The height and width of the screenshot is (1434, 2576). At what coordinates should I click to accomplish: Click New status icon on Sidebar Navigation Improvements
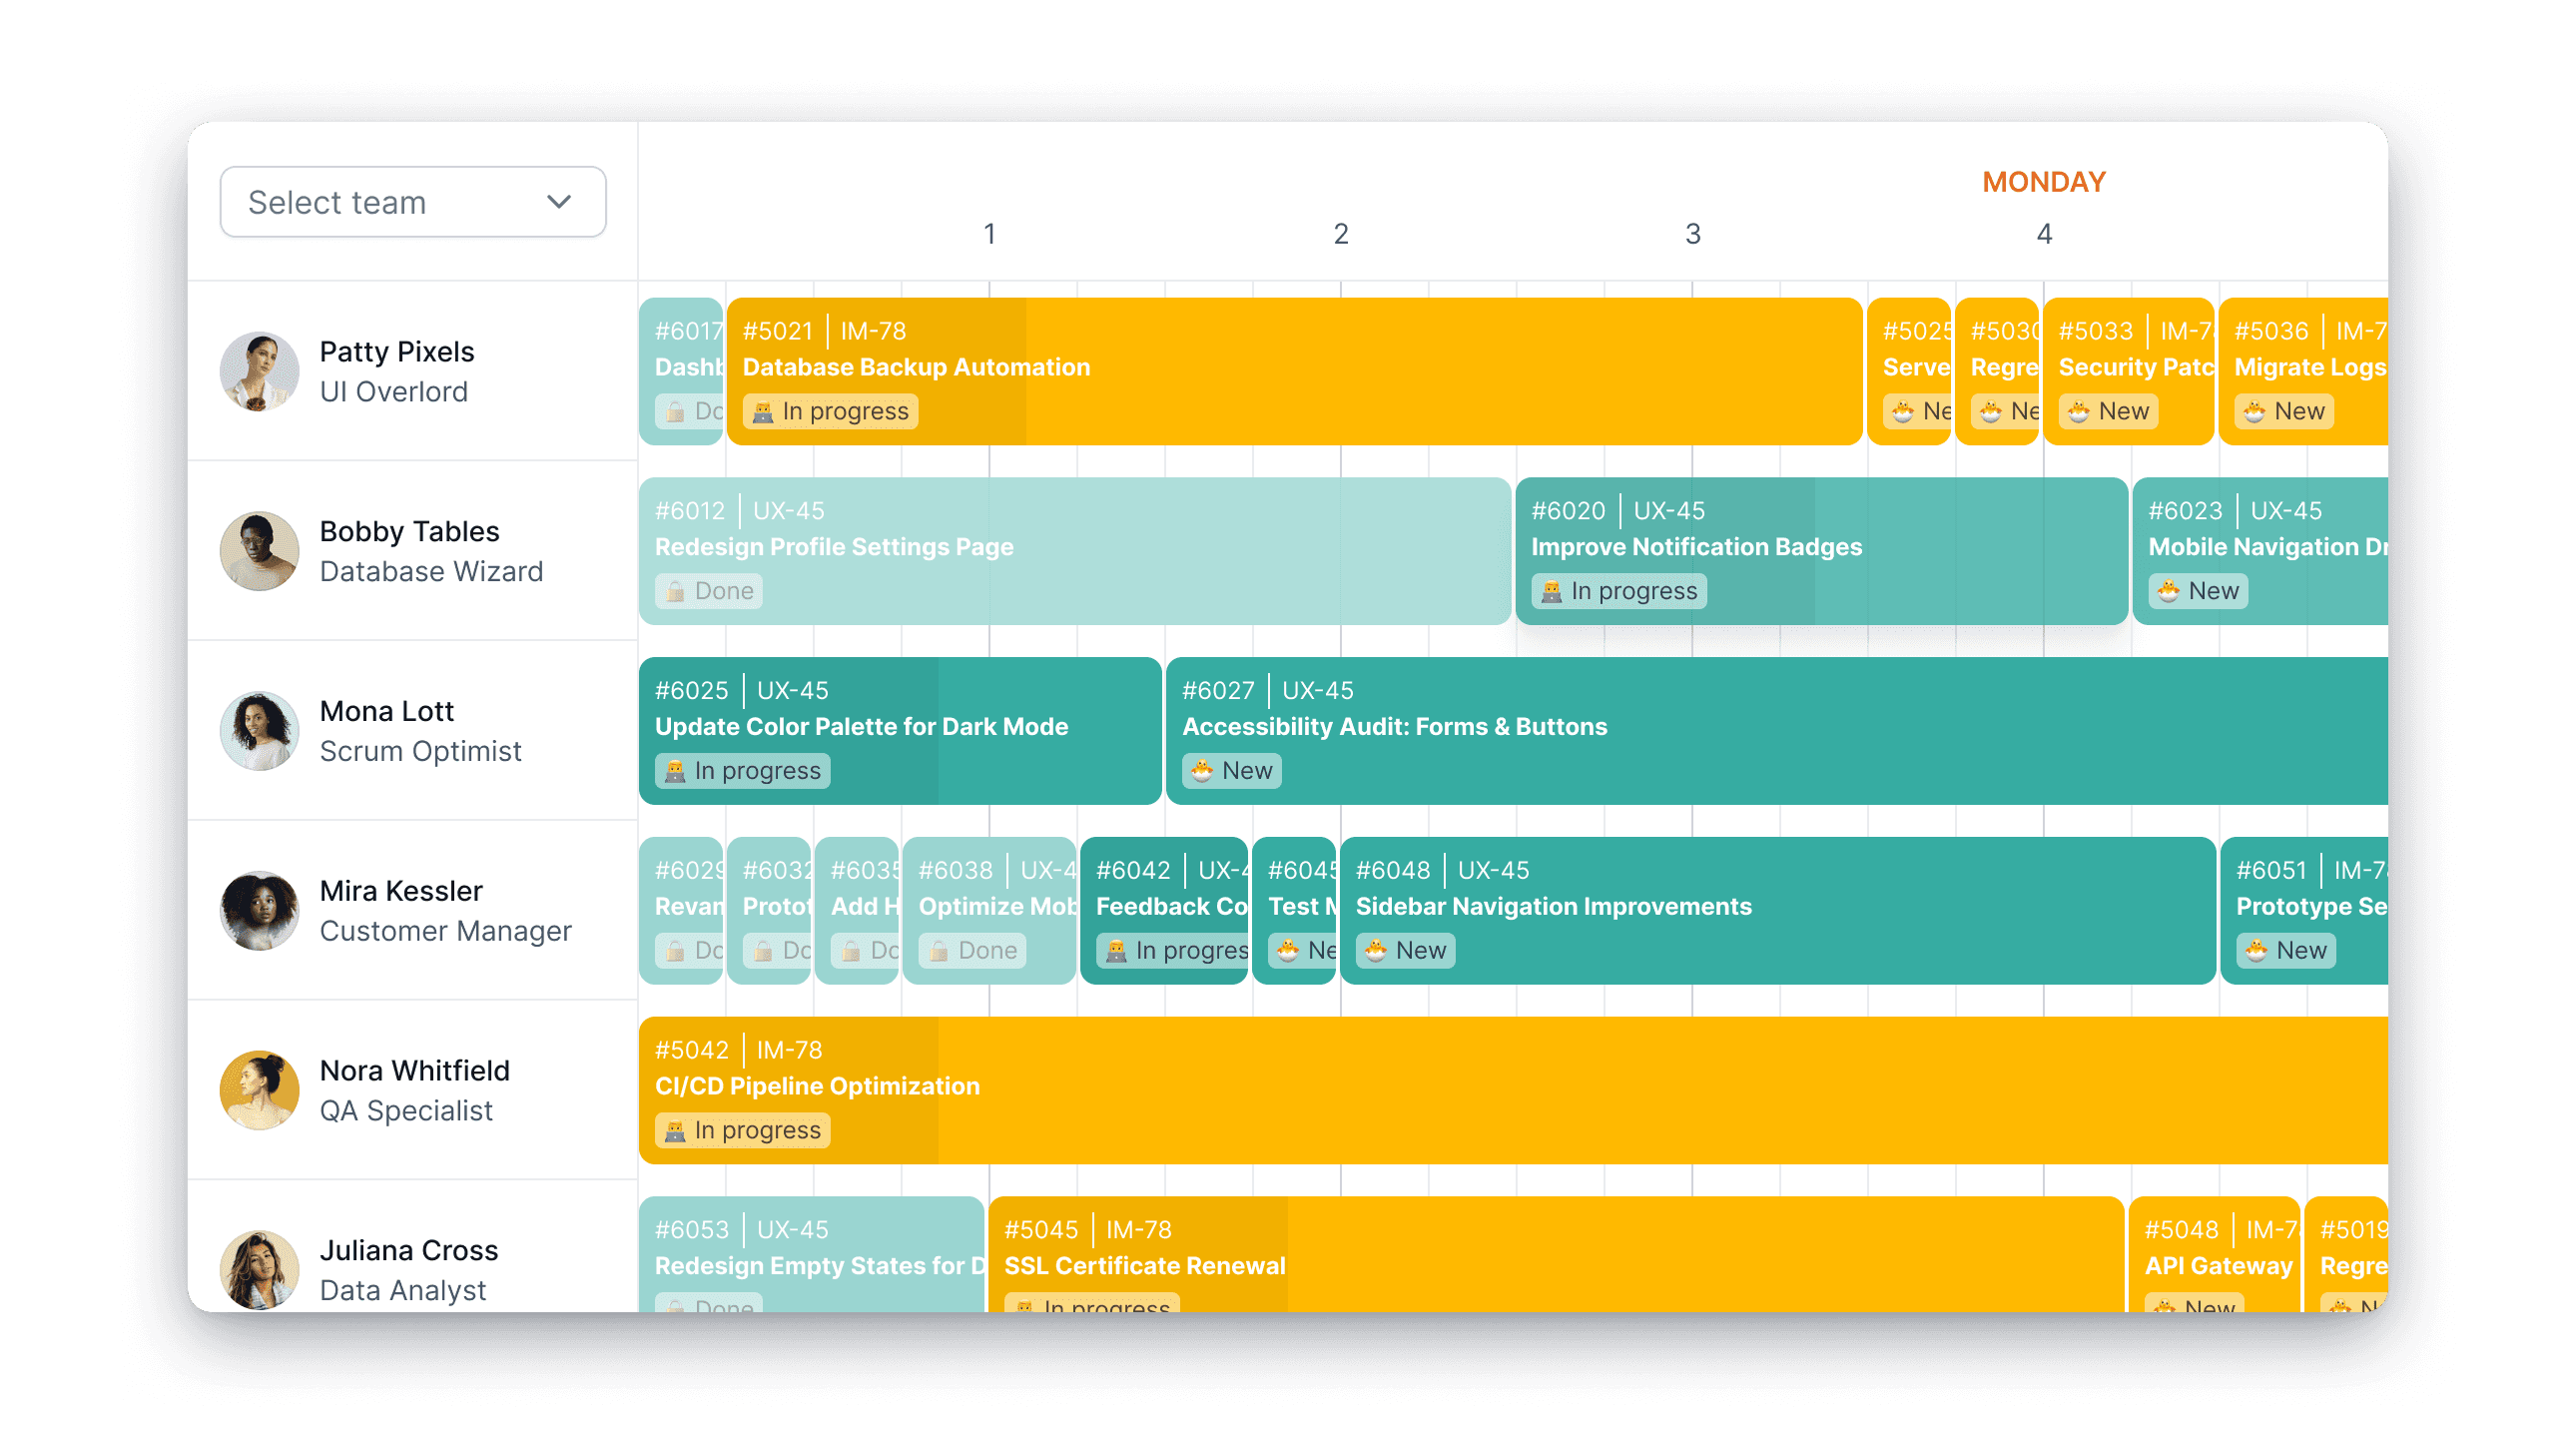pos(1376,951)
